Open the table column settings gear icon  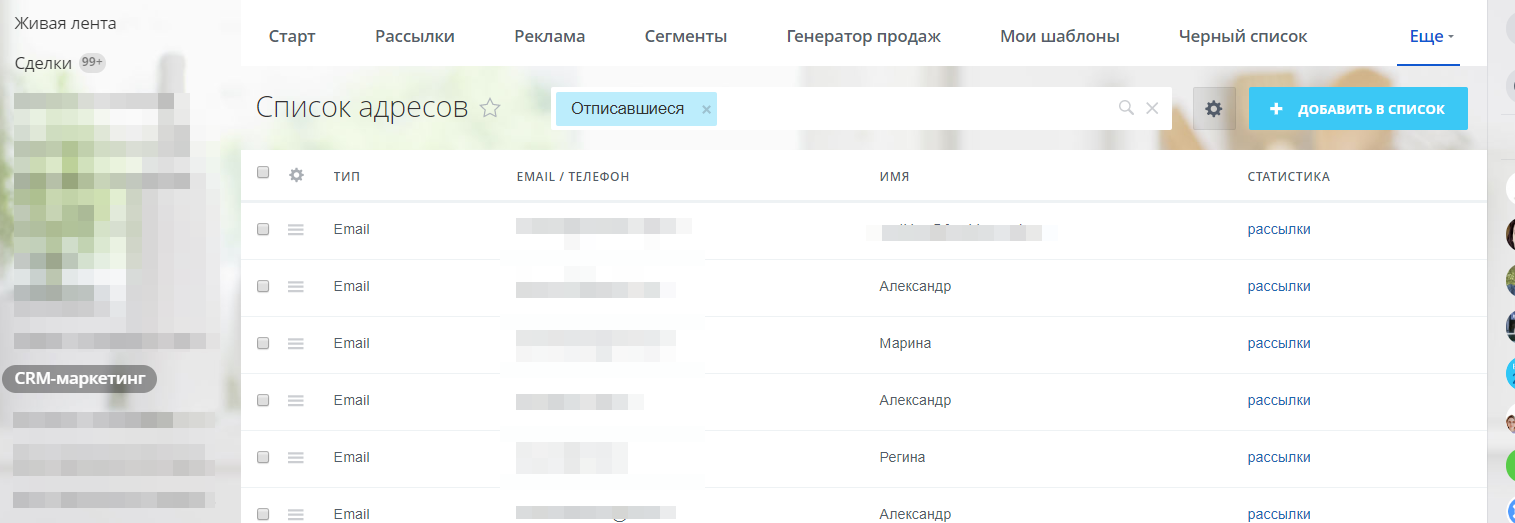tap(296, 175)
